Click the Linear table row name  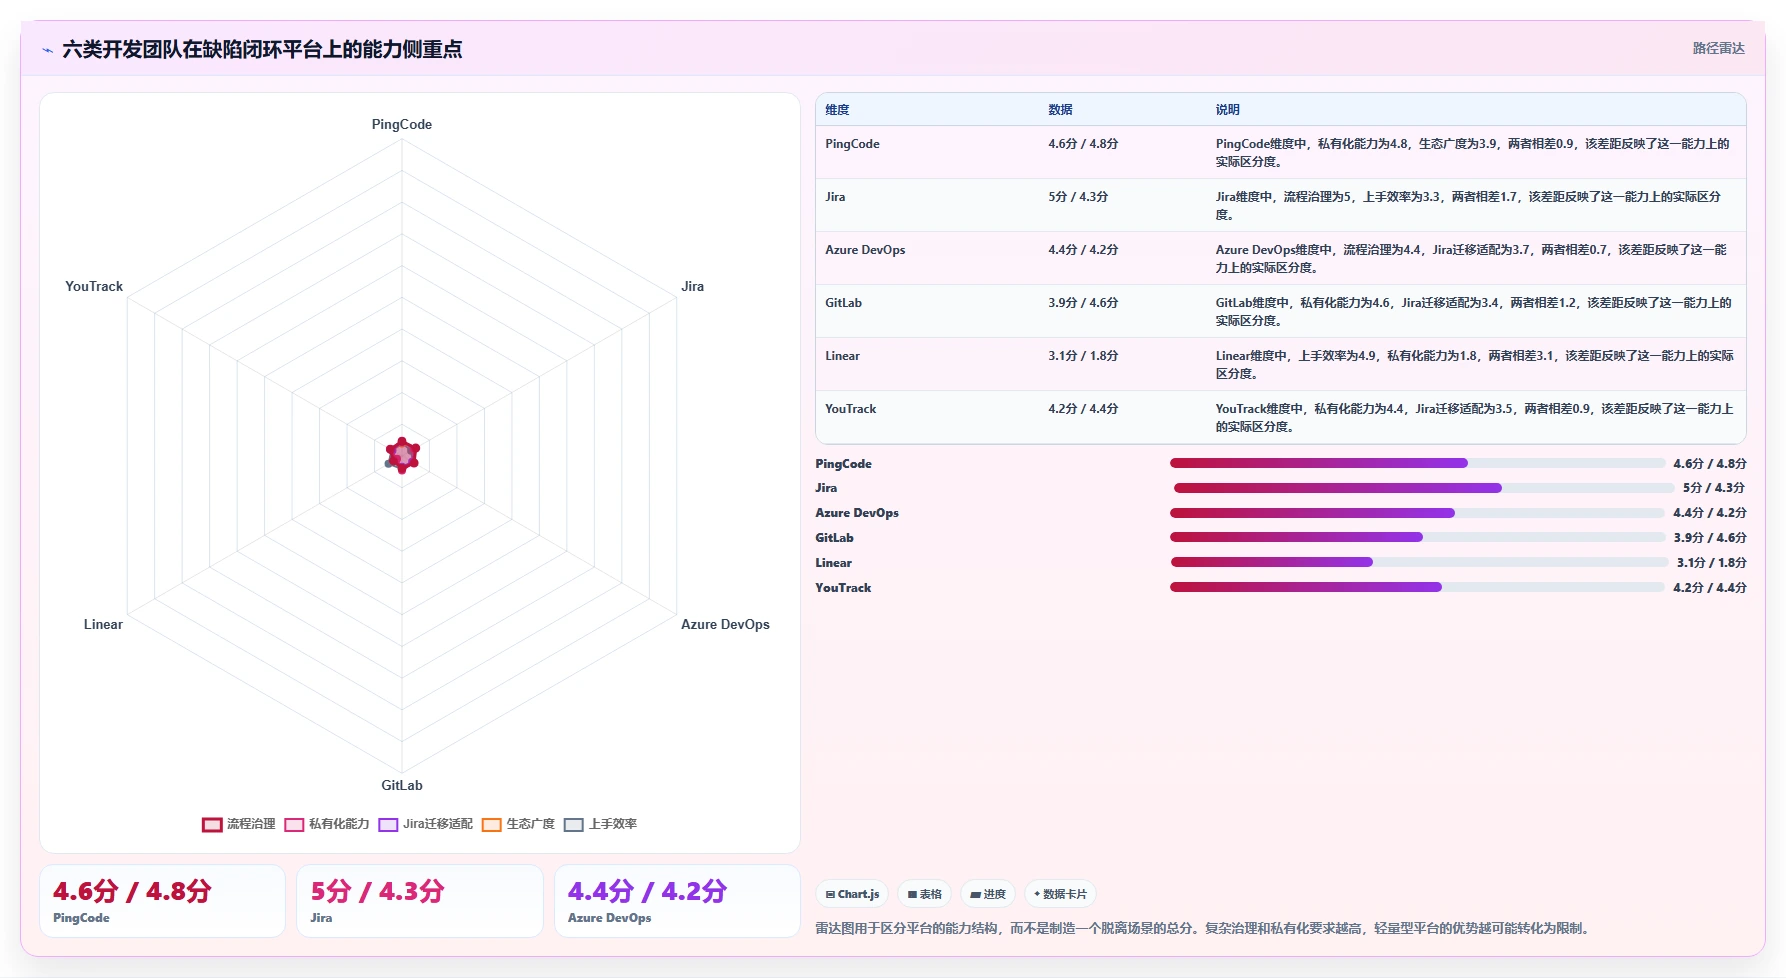842,356
